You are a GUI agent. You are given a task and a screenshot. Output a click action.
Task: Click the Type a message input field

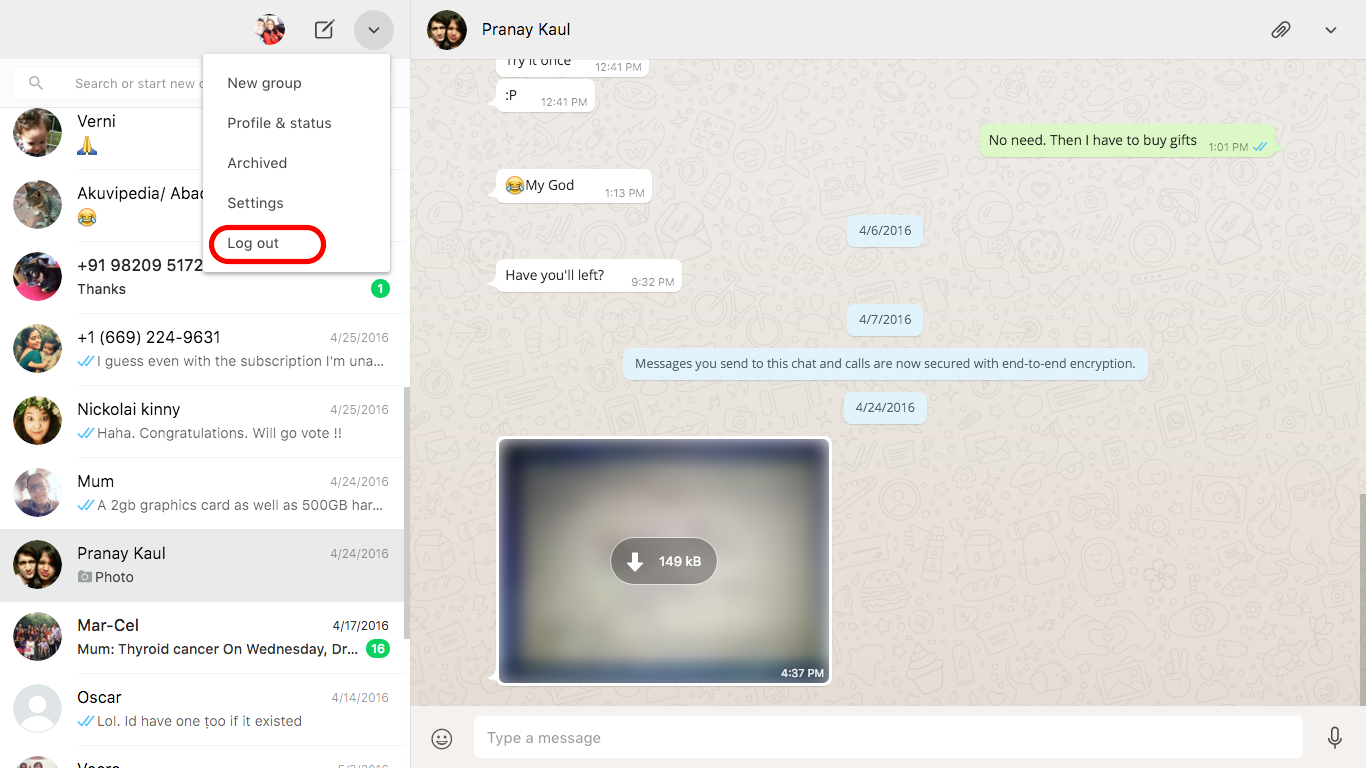tap(880, 738)
